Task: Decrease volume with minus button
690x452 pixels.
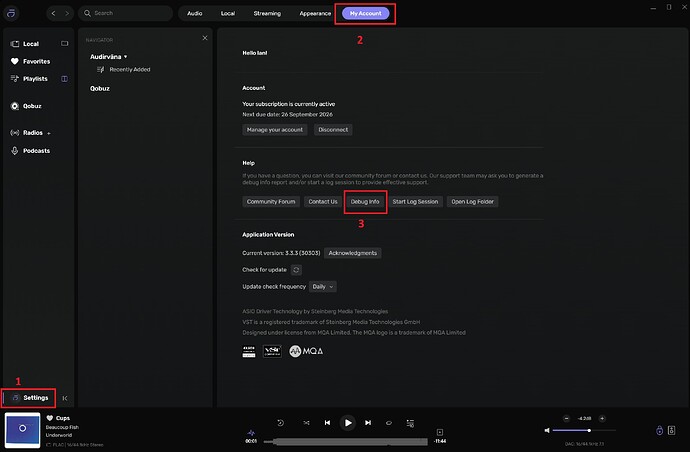Action: click(566, 419)
